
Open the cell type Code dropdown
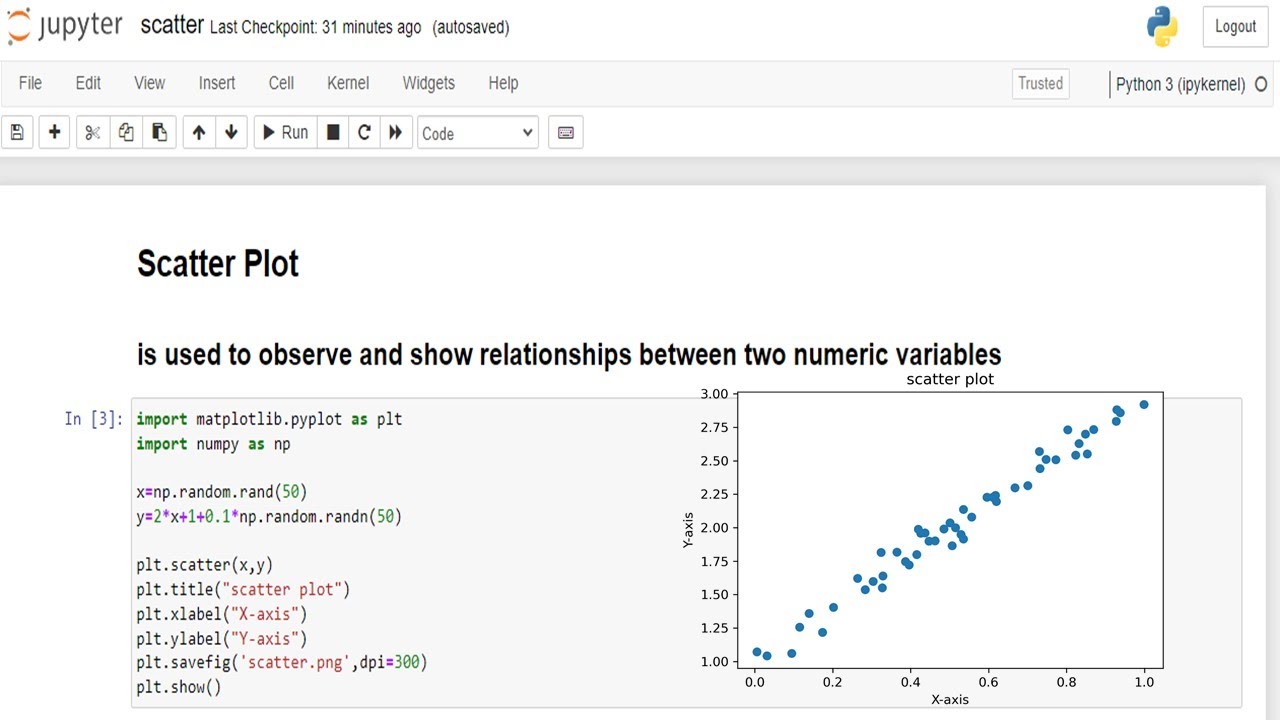pos(478,133)
